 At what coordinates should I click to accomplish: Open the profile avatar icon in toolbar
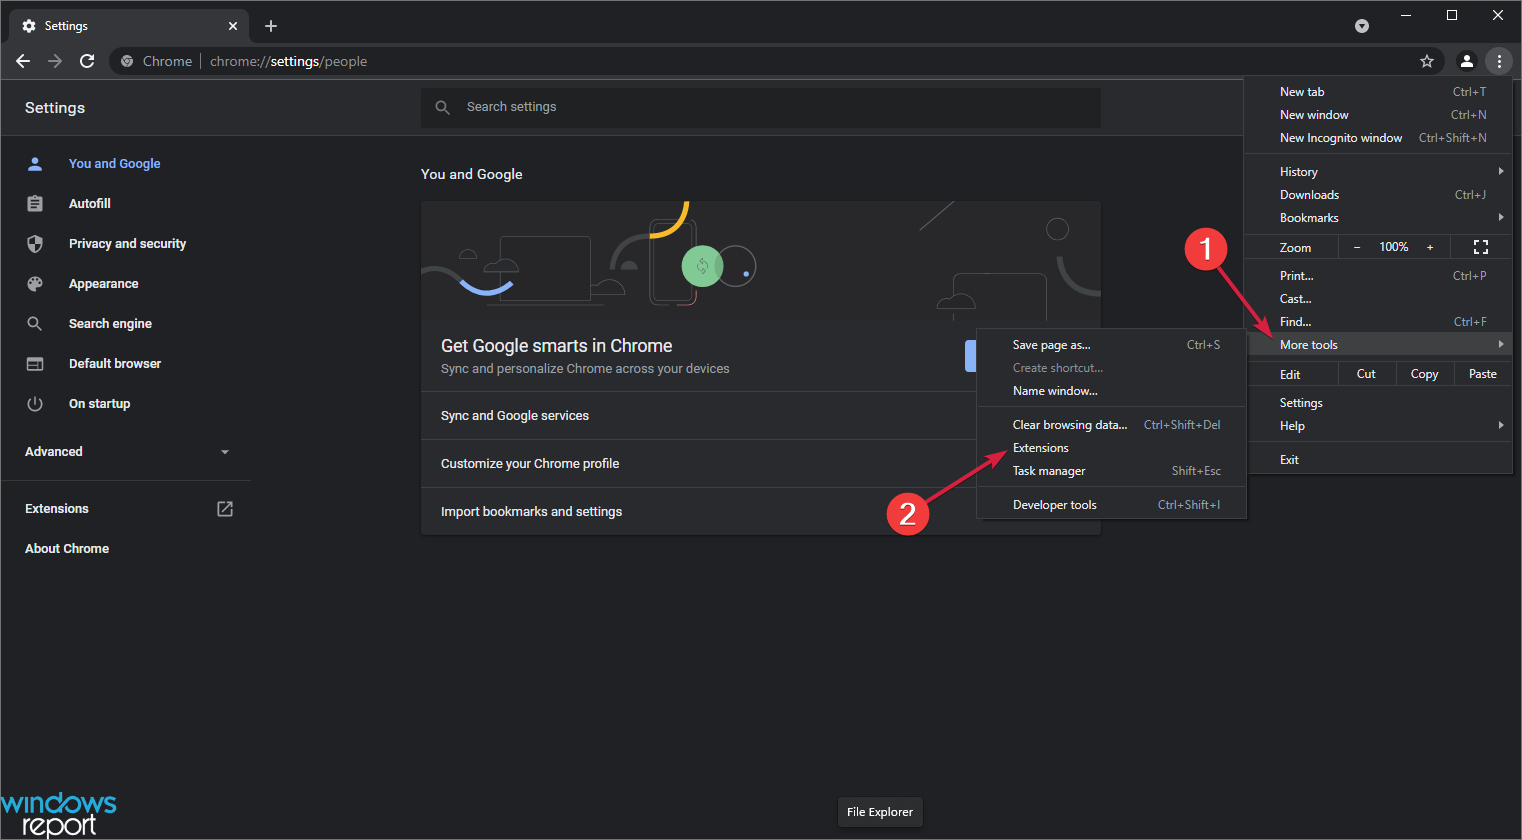pos(1467,61)
